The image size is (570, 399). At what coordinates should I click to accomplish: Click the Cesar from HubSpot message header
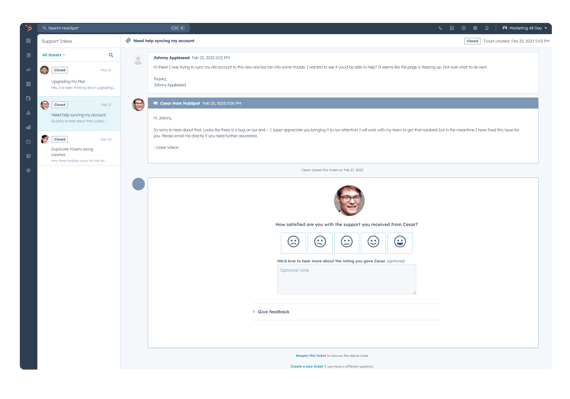[343, 103]
